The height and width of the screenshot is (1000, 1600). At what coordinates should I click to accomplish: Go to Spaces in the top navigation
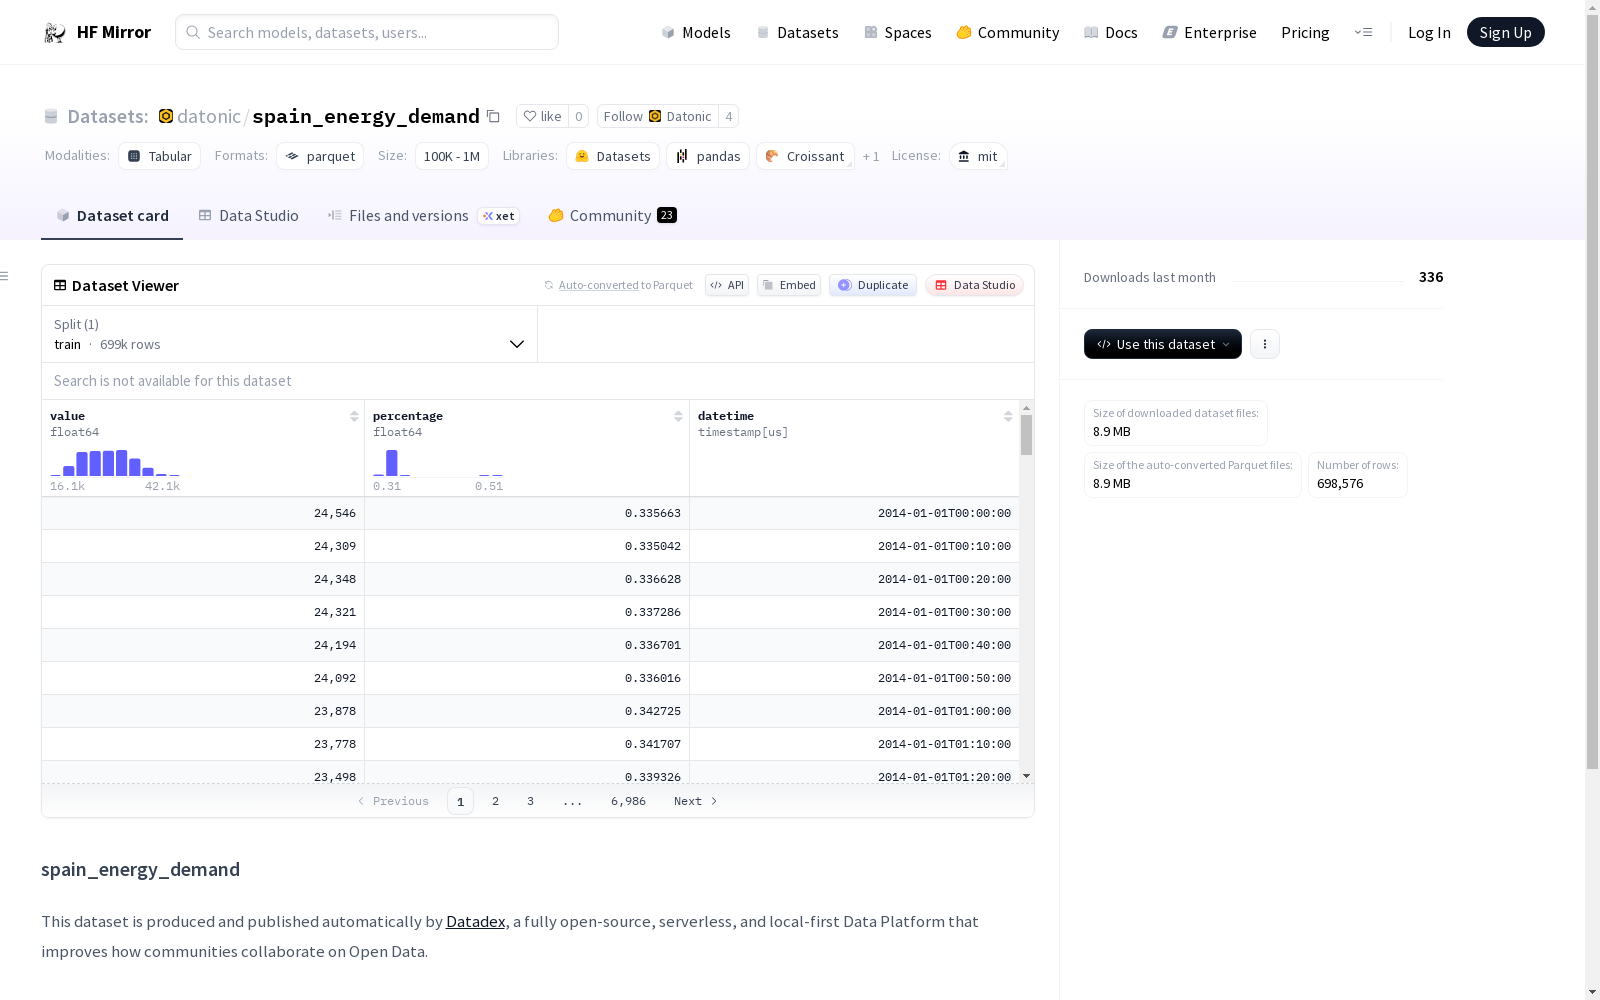[898, 33]
